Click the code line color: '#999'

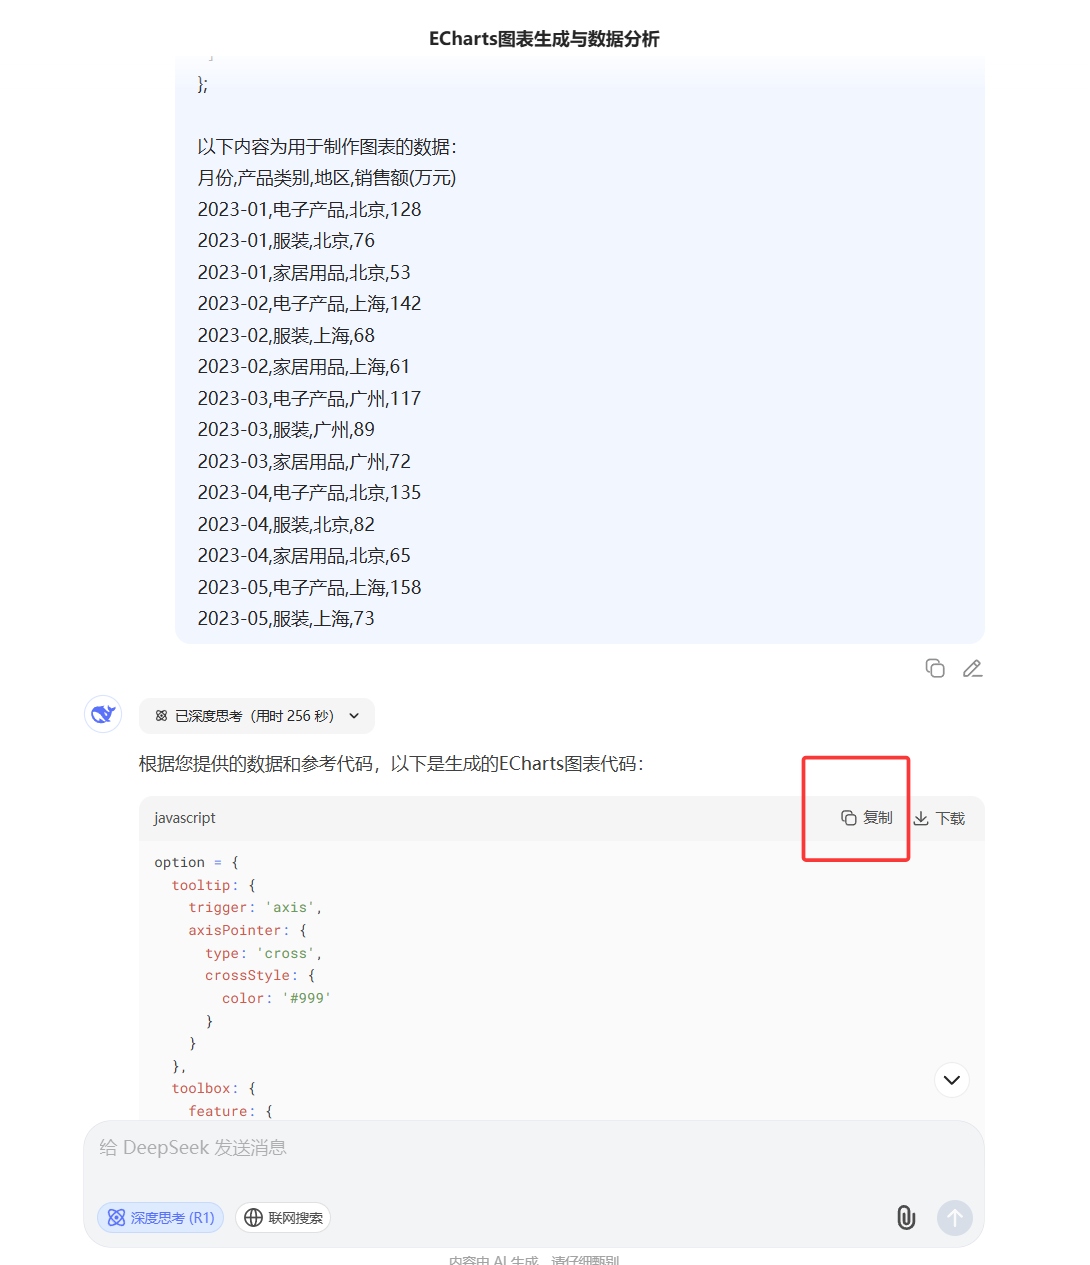tap(277, 998)
